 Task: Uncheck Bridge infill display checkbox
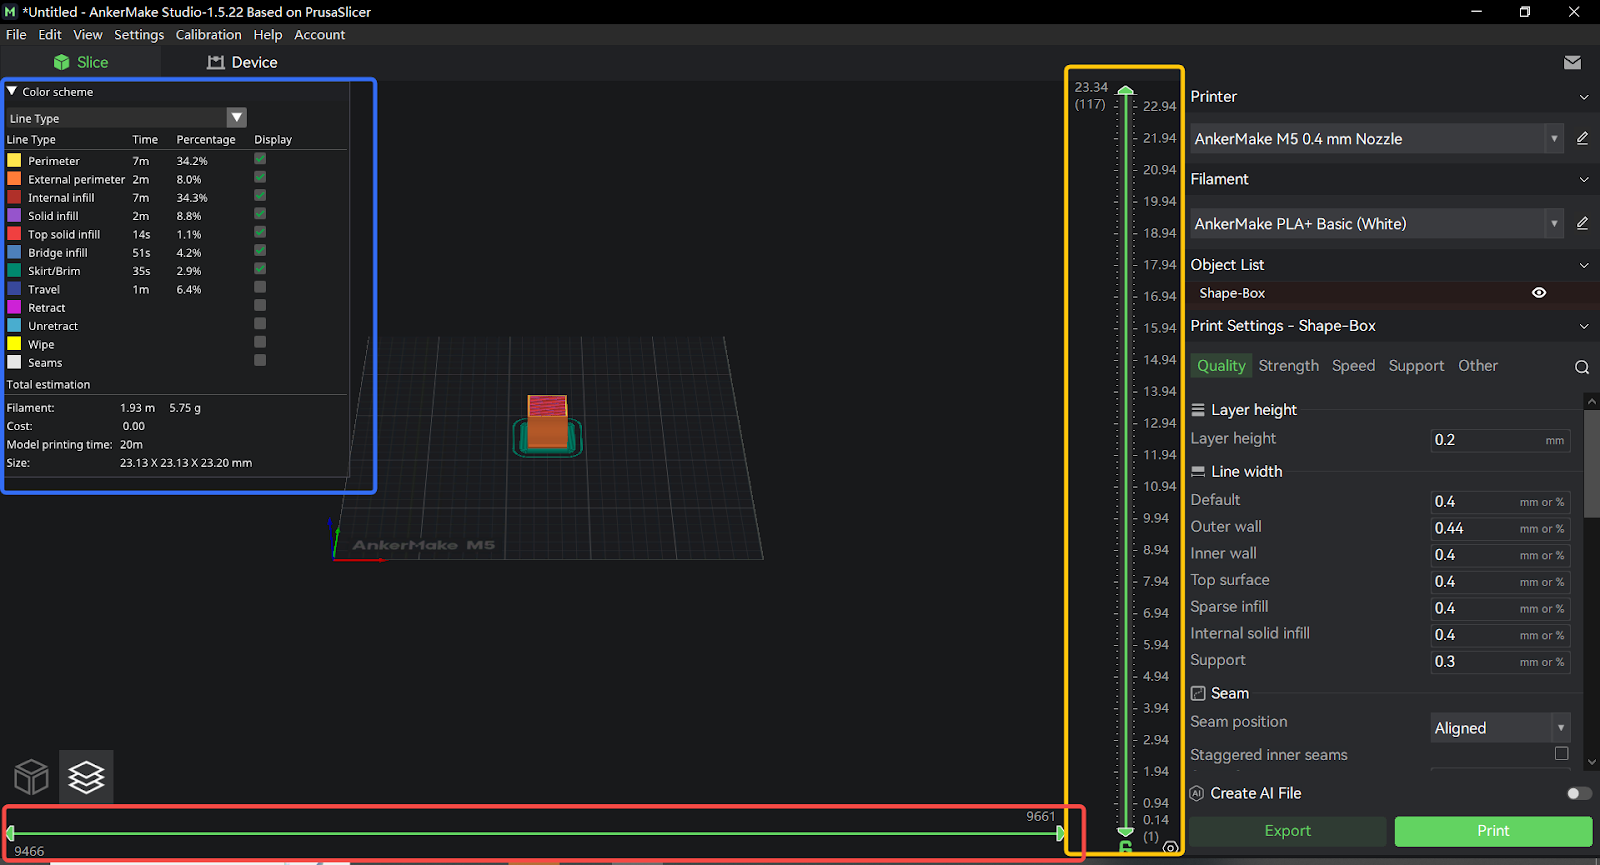tap(260, 250)
